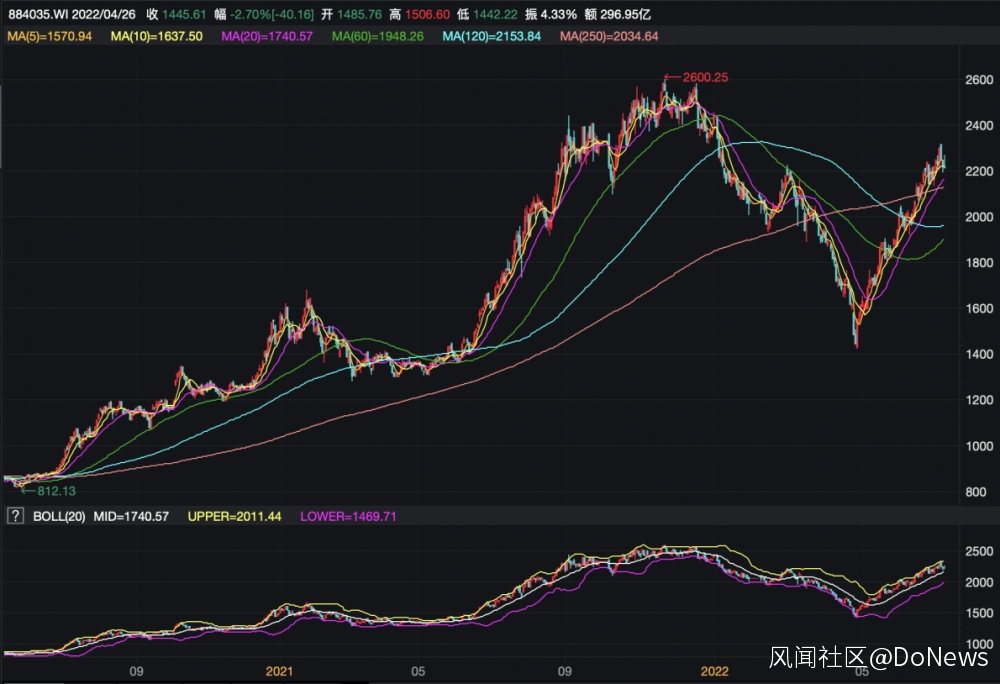Click the turnover value 296.95亿
The height and width of the screenshot is (684, 1000).
click(x=625, y=14)
